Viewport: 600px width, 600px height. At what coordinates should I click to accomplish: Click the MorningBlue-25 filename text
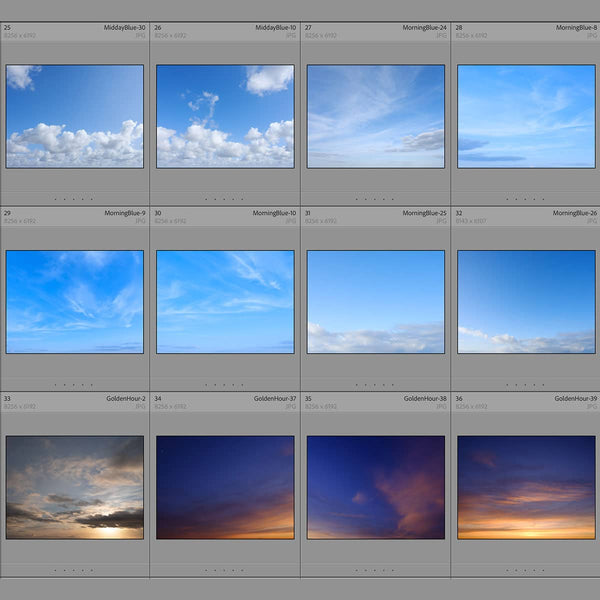click(424, 213)
